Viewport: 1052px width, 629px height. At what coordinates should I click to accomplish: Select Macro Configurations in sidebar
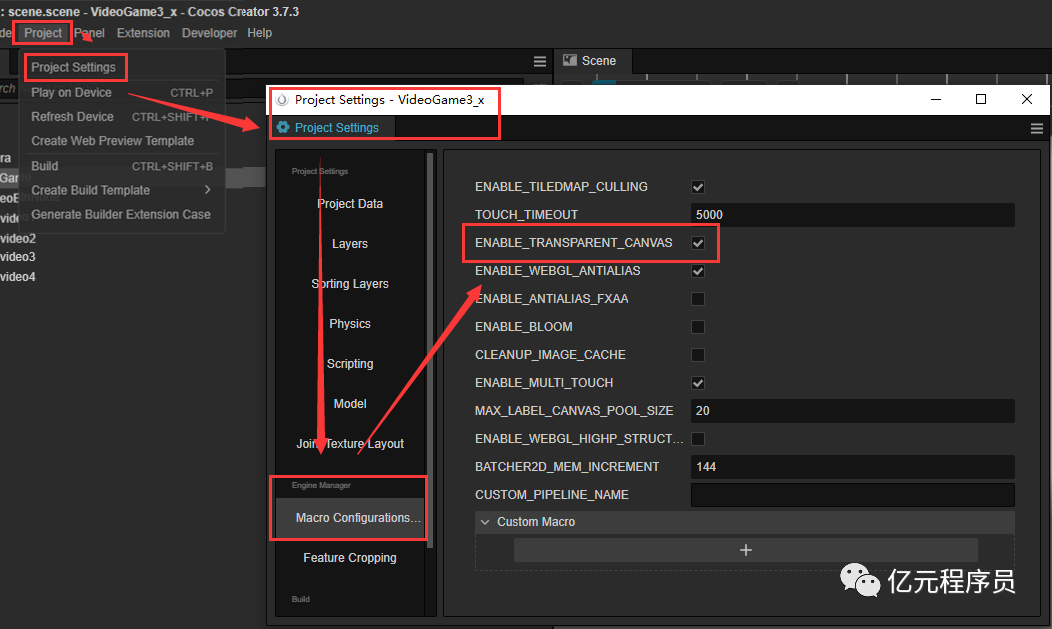tap(350, 518)
